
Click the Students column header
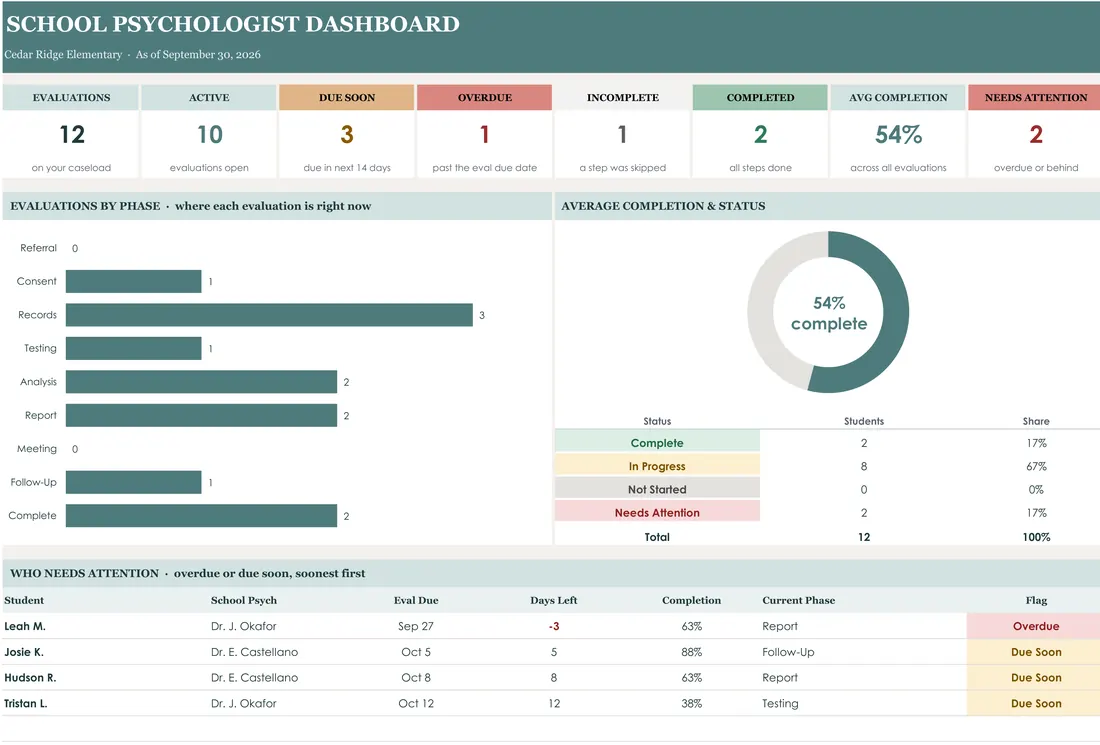pyautogui.click(x=864, y=421)
